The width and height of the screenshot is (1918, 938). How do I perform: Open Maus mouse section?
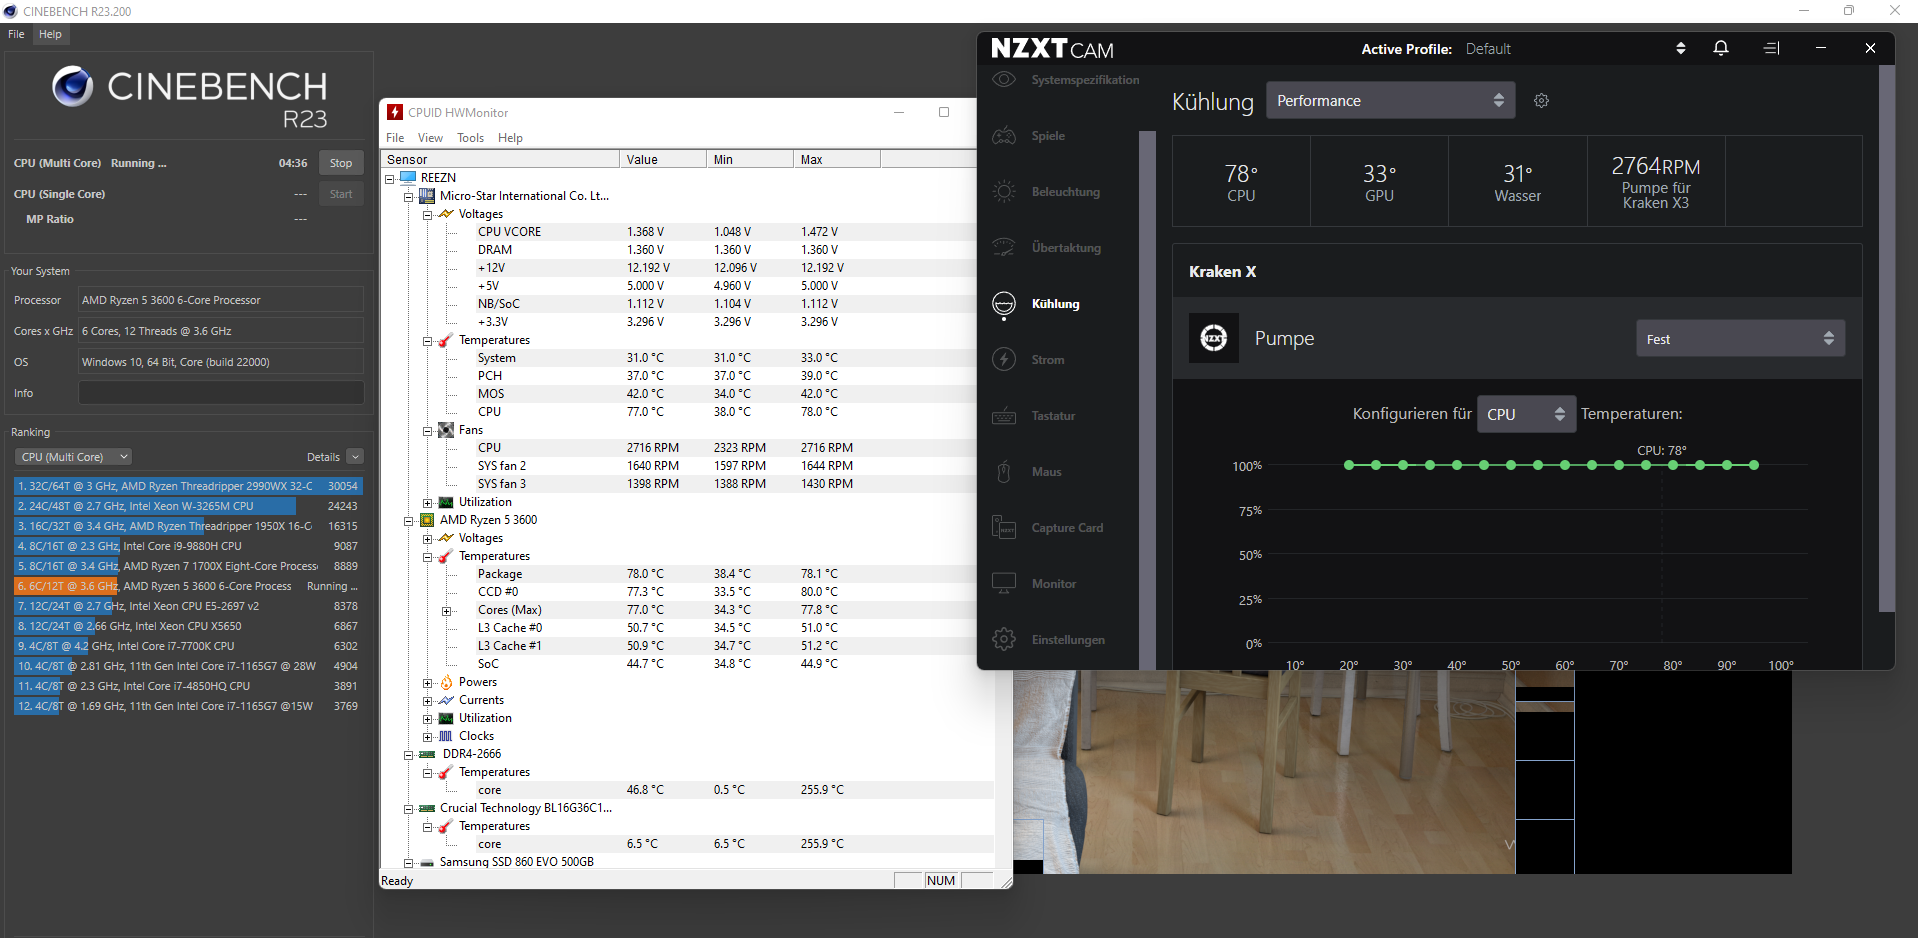[x=1046, y=472]
